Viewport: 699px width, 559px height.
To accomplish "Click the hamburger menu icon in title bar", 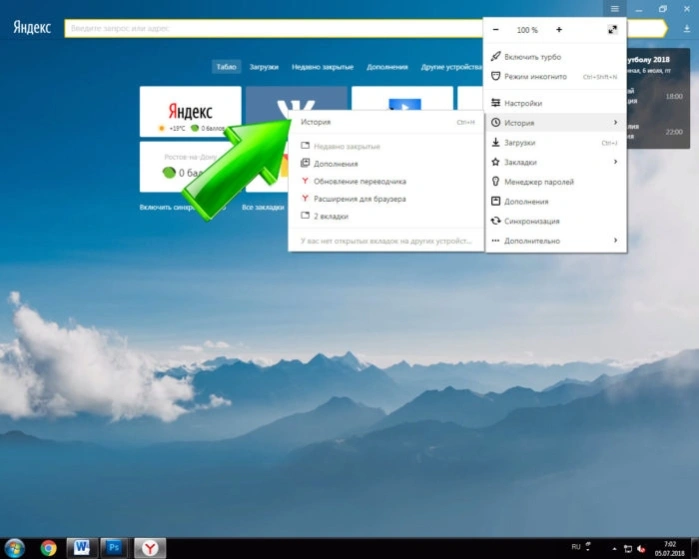I will coord(615,9).
